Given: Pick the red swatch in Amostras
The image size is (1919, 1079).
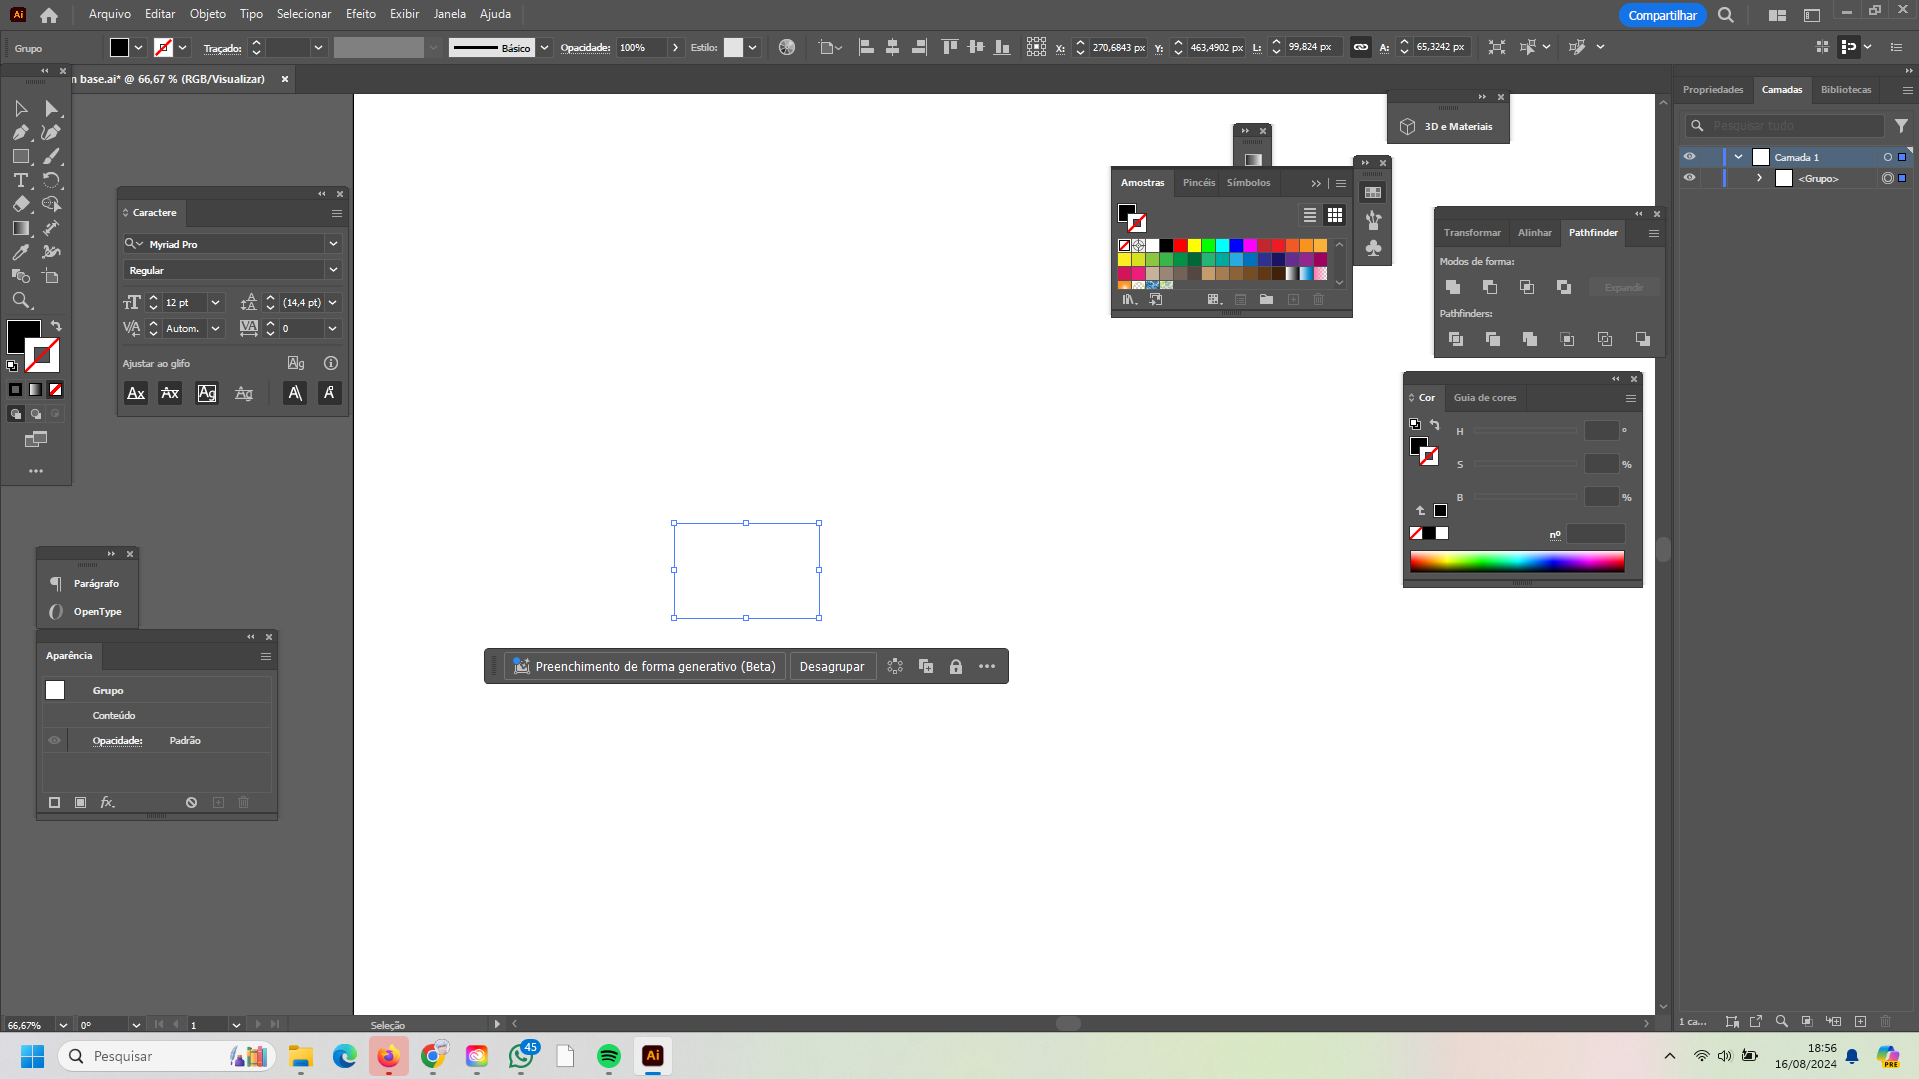Looking at the screenshot, I should tap(1180, 245).
